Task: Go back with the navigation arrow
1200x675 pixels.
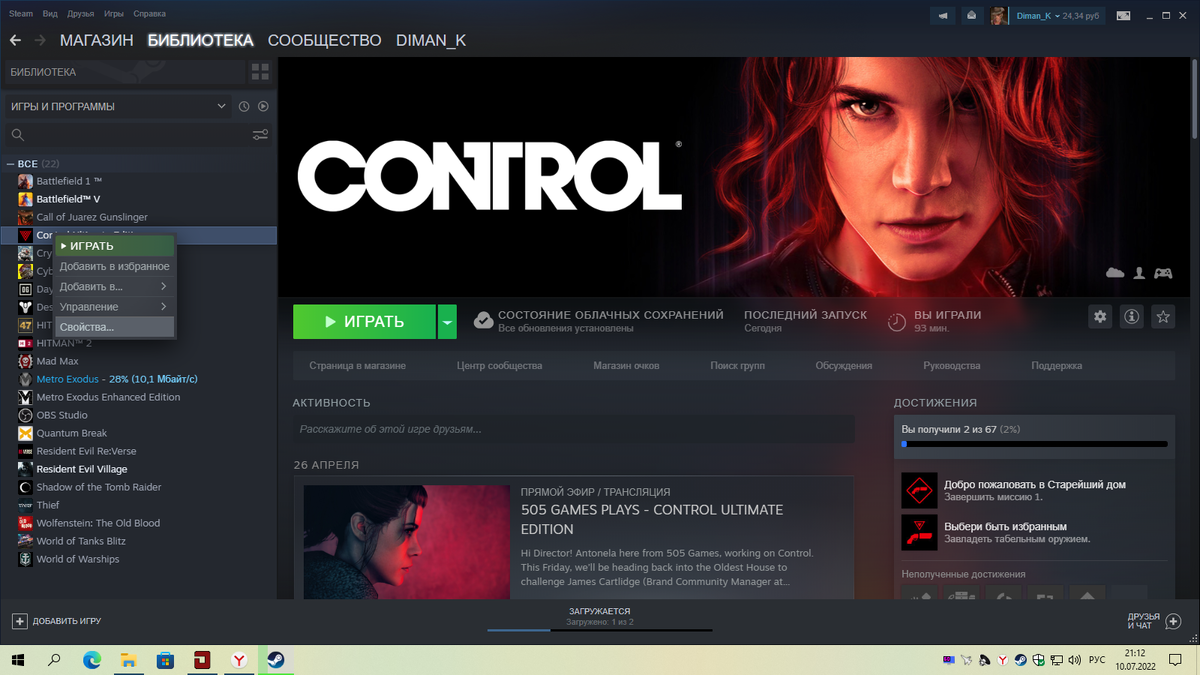Action: click(x=15, y=40)
